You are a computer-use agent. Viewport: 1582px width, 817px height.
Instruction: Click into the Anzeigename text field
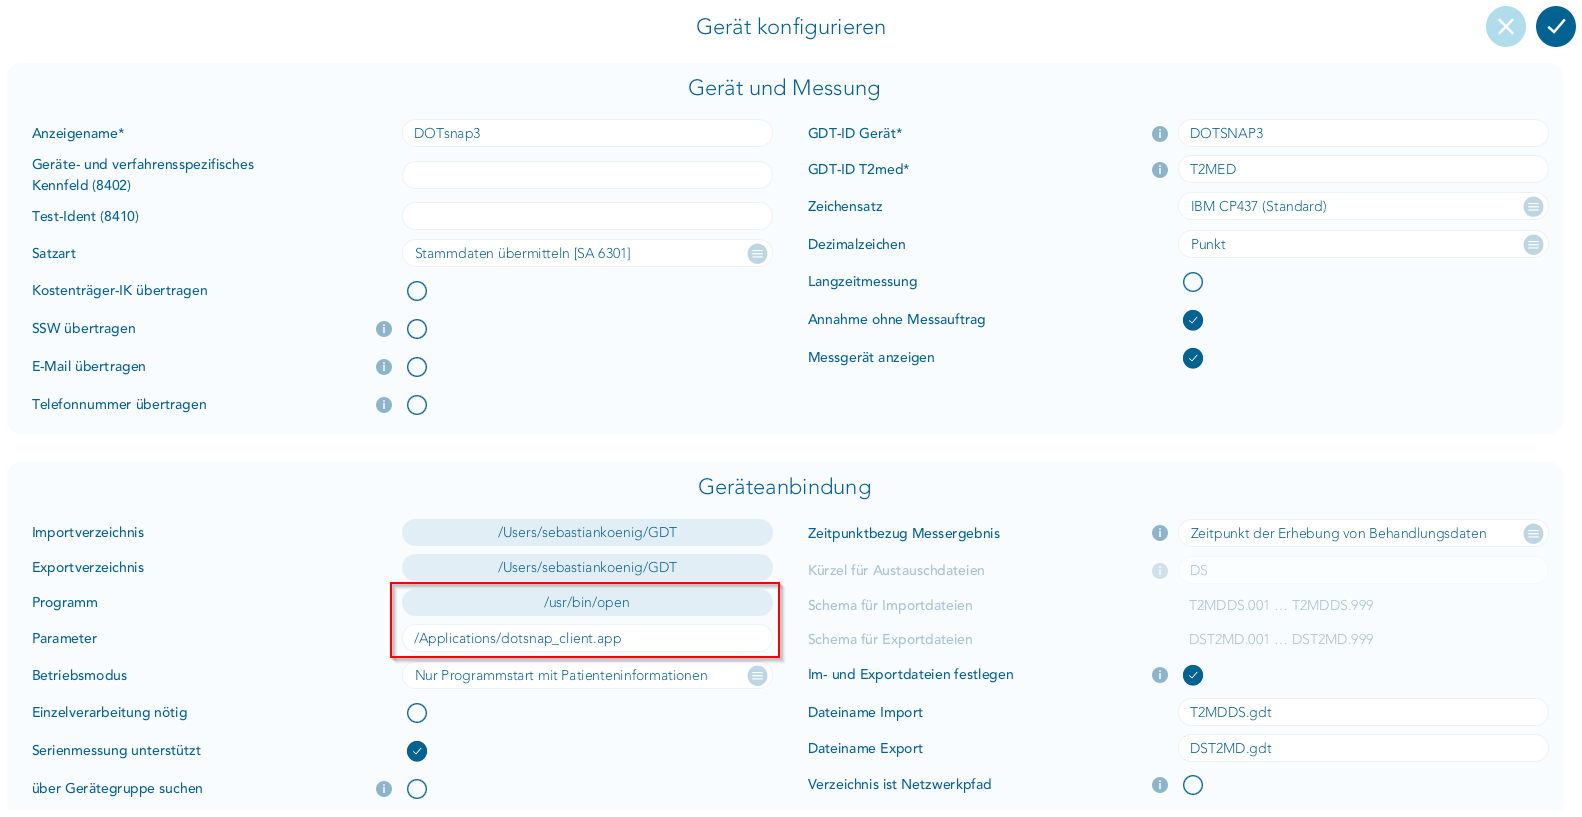(x=587, y=134)
